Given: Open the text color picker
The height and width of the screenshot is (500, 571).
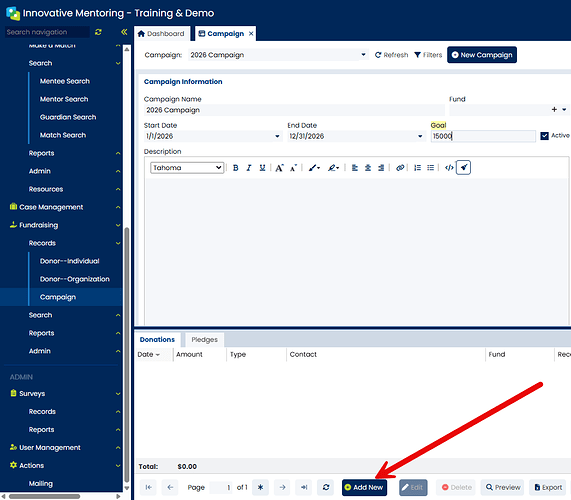Looking at the screenshot, I should tap(314, 168).
